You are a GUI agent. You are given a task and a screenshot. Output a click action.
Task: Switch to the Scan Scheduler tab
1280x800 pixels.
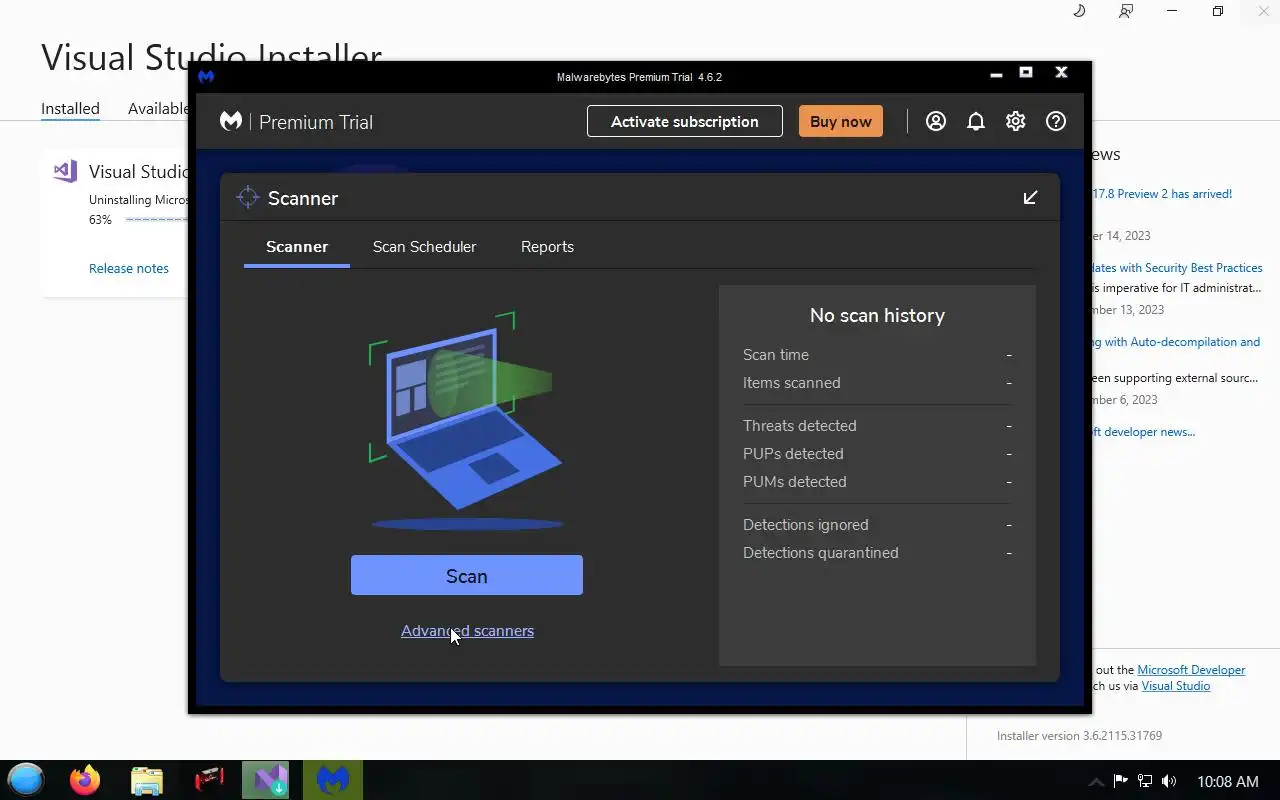coord(424,246)
